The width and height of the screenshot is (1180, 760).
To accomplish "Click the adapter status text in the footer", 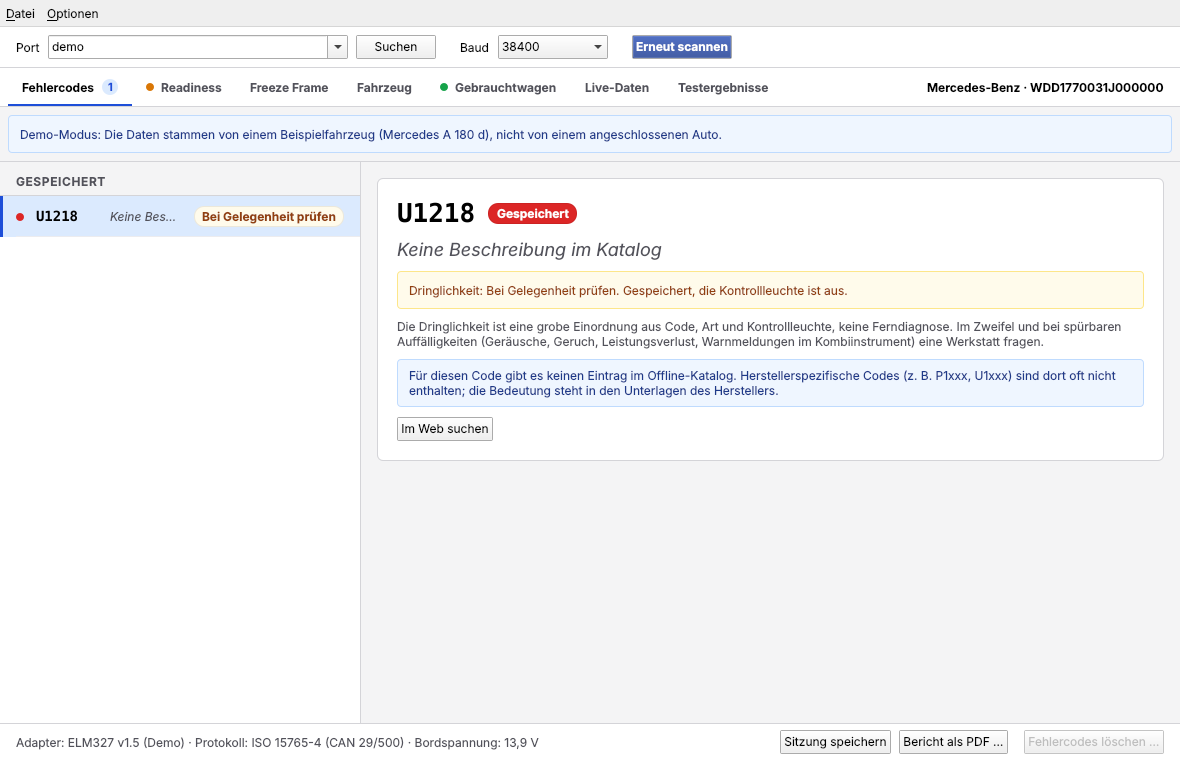I will pos(277,743).
